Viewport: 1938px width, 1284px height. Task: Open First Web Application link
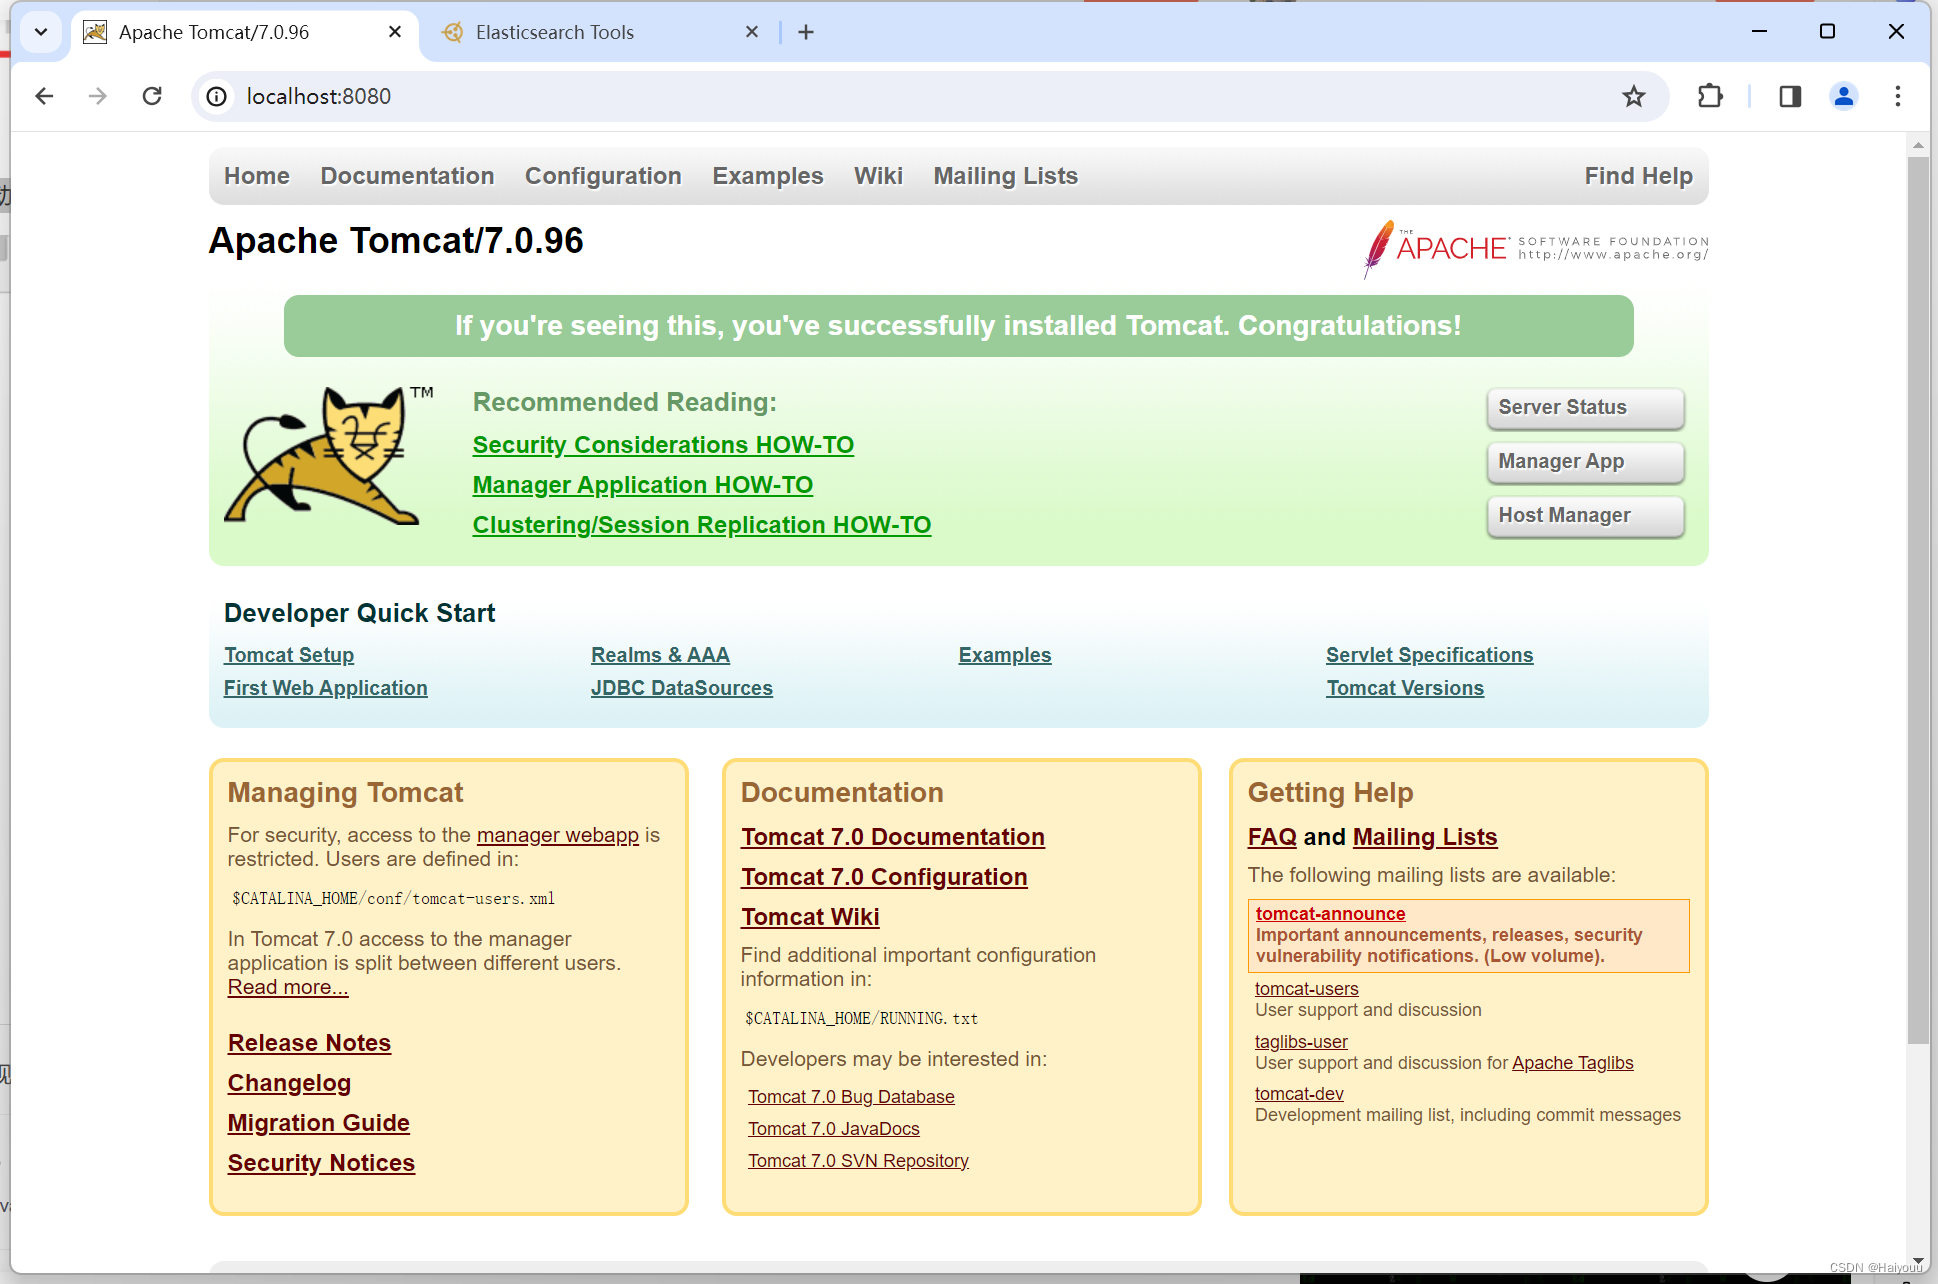[326, 688]
